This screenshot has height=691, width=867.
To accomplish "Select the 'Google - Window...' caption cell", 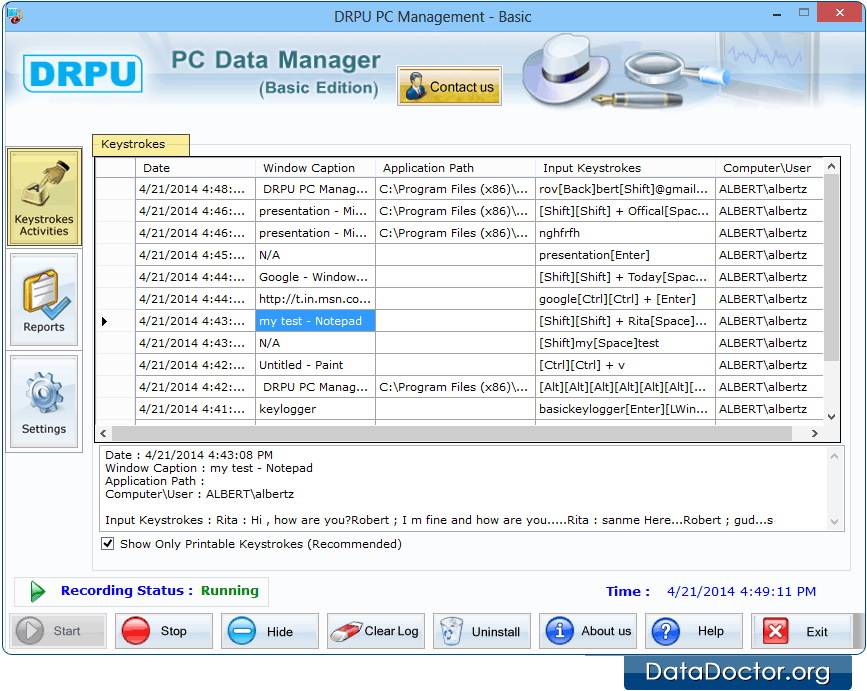I will [315, 277].
